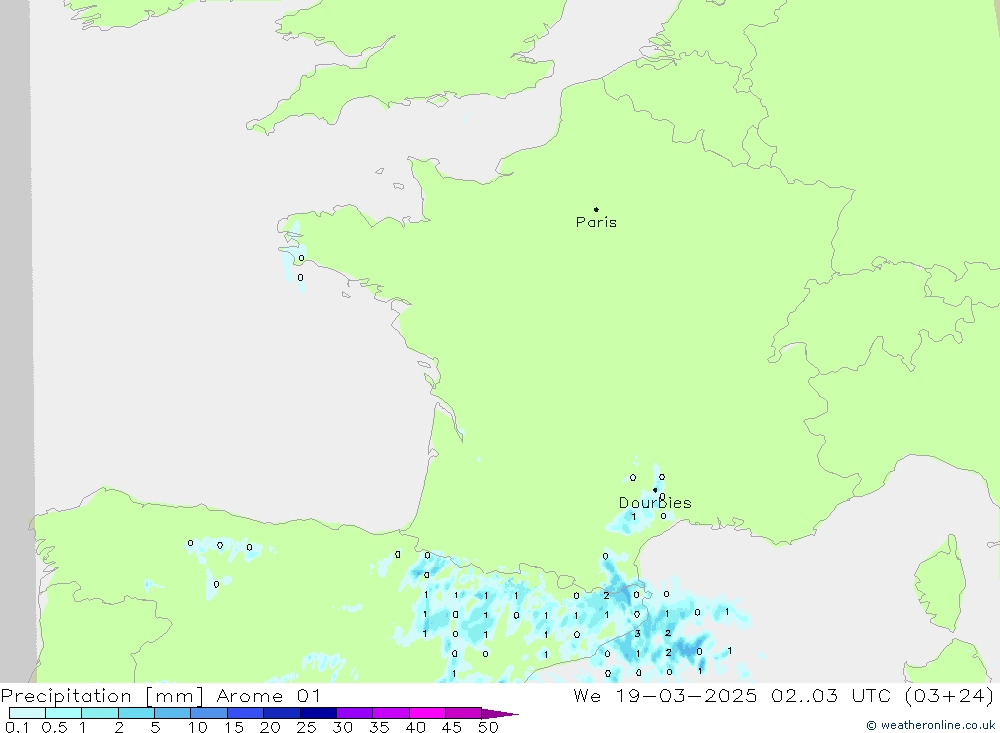Select the 2–5 mm legend swatch
The image size is (1000, 733).
136,713
